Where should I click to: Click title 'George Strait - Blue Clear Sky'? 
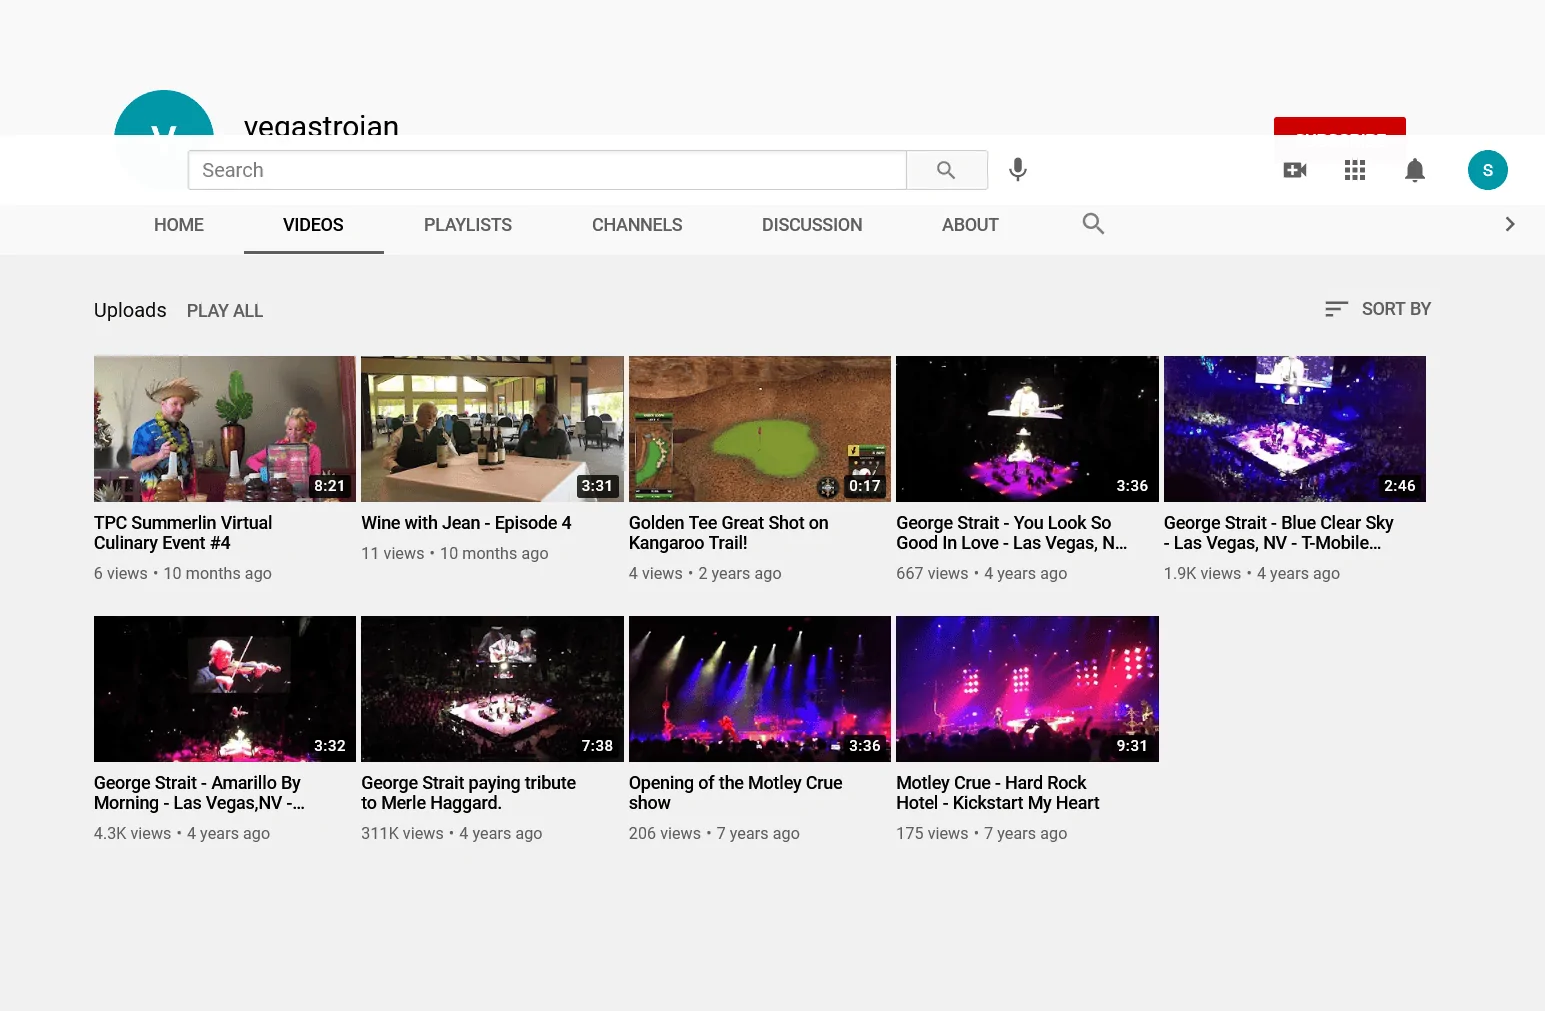click(1279, 533)
